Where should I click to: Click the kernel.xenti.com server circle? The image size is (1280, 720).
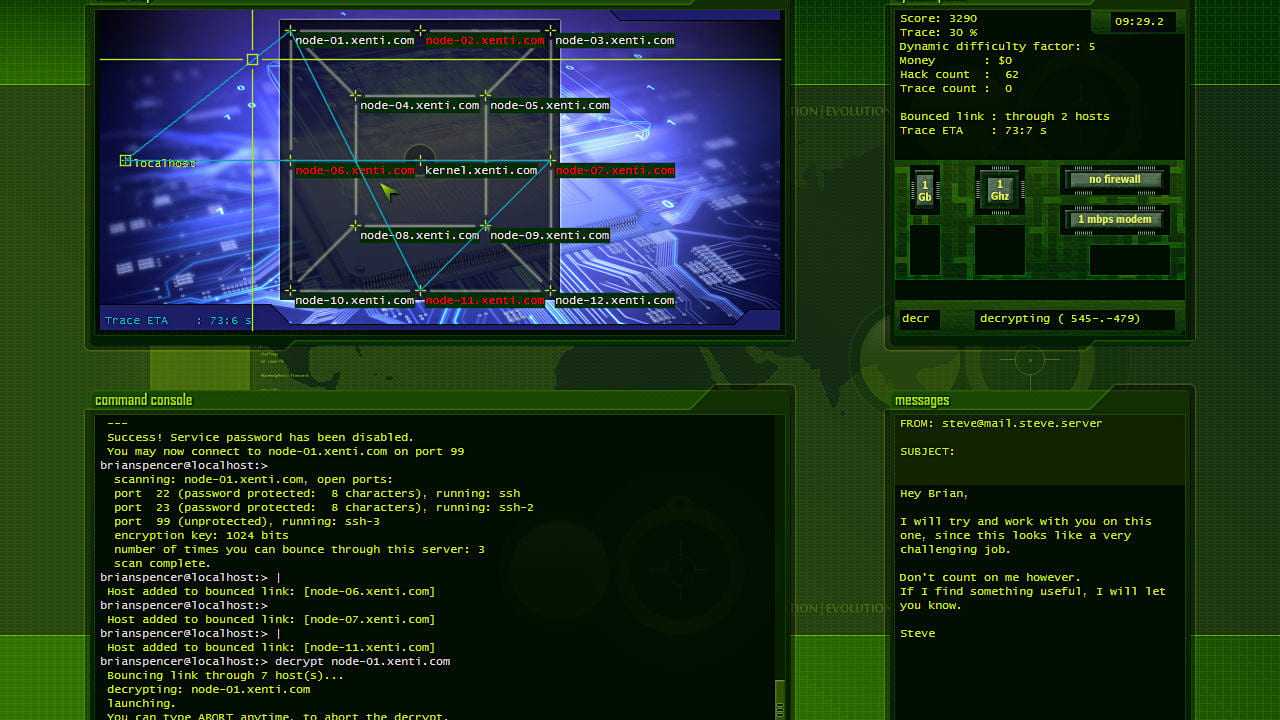click(x=420, y=158)
